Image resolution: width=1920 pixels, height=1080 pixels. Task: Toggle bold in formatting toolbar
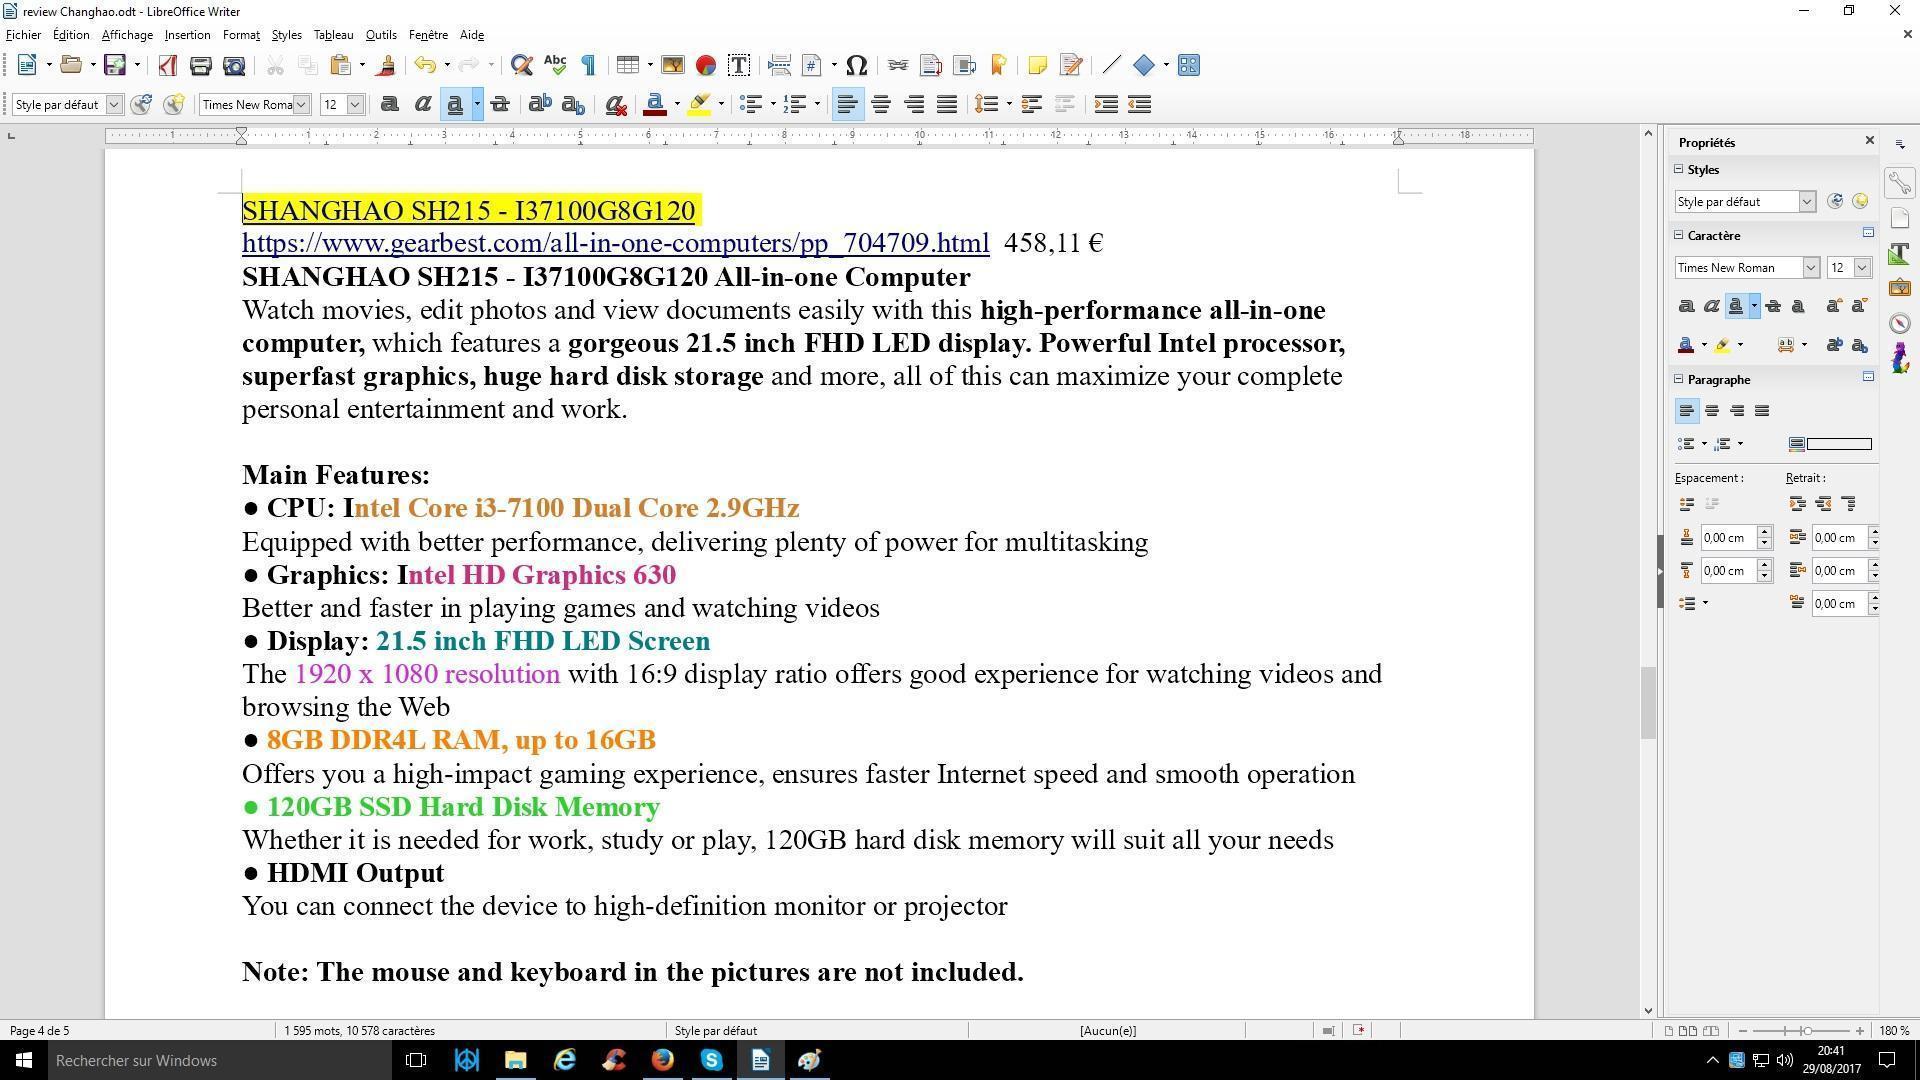(389, 105)
